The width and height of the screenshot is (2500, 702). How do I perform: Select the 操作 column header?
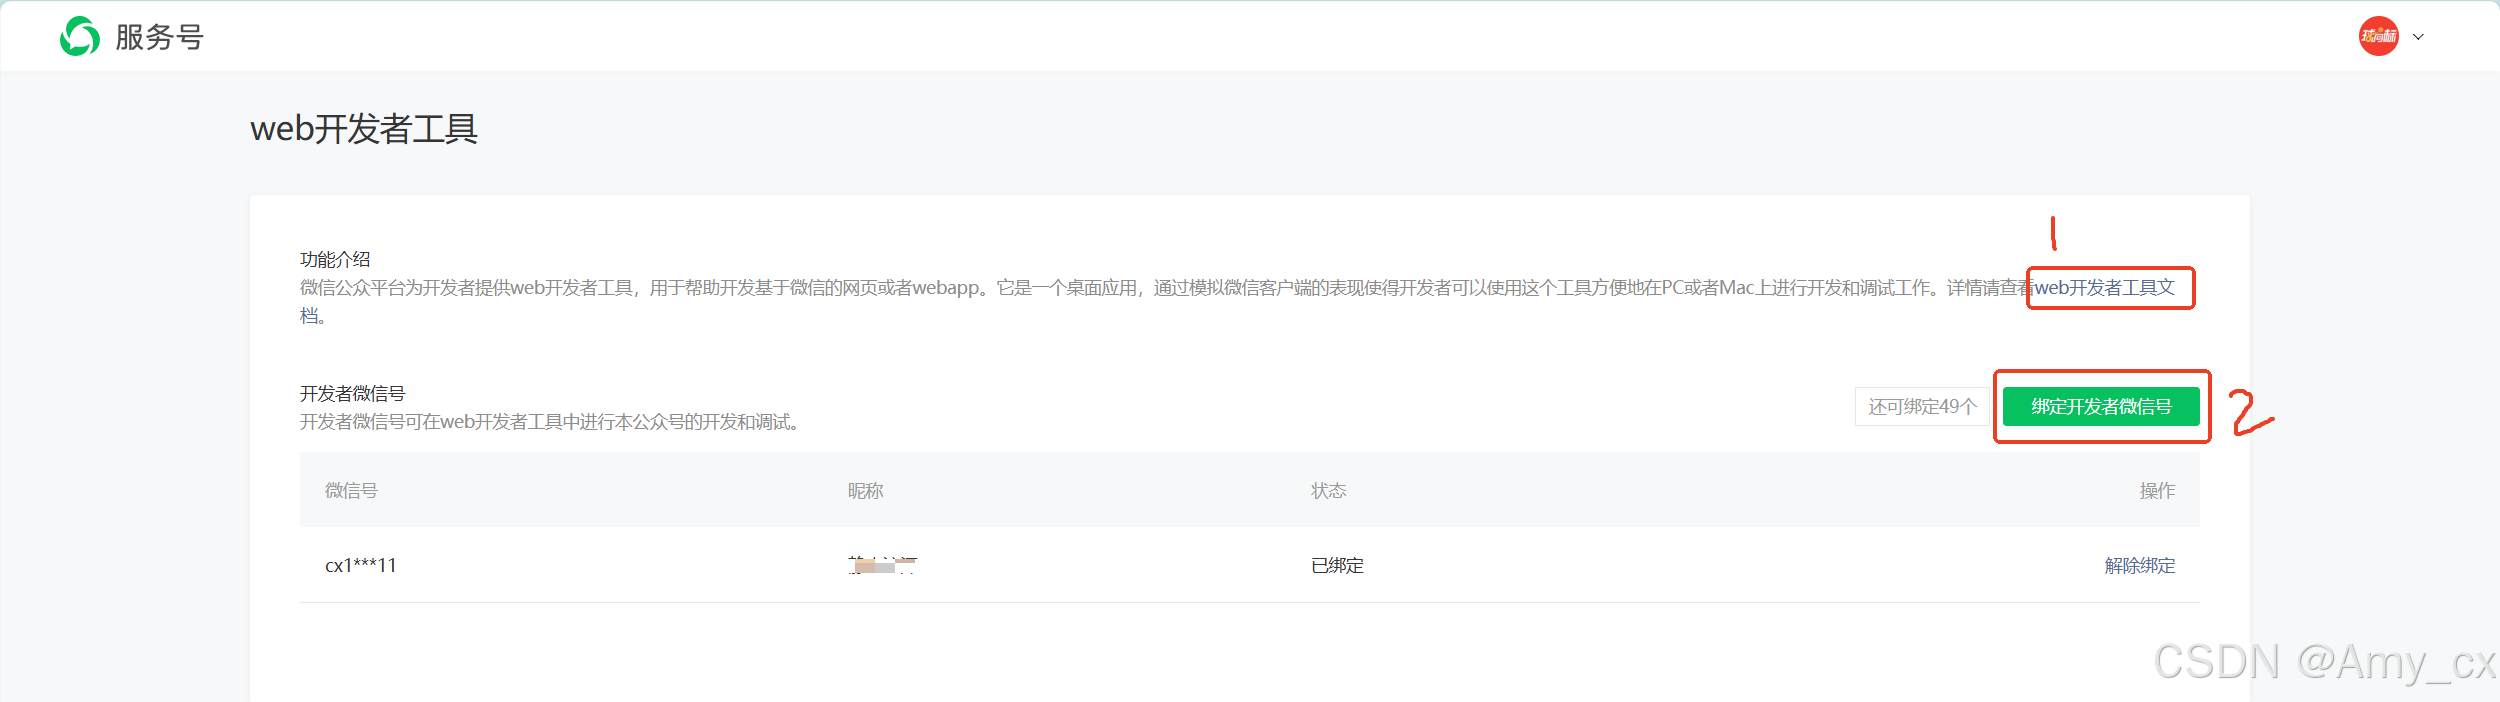point(2157,491)
